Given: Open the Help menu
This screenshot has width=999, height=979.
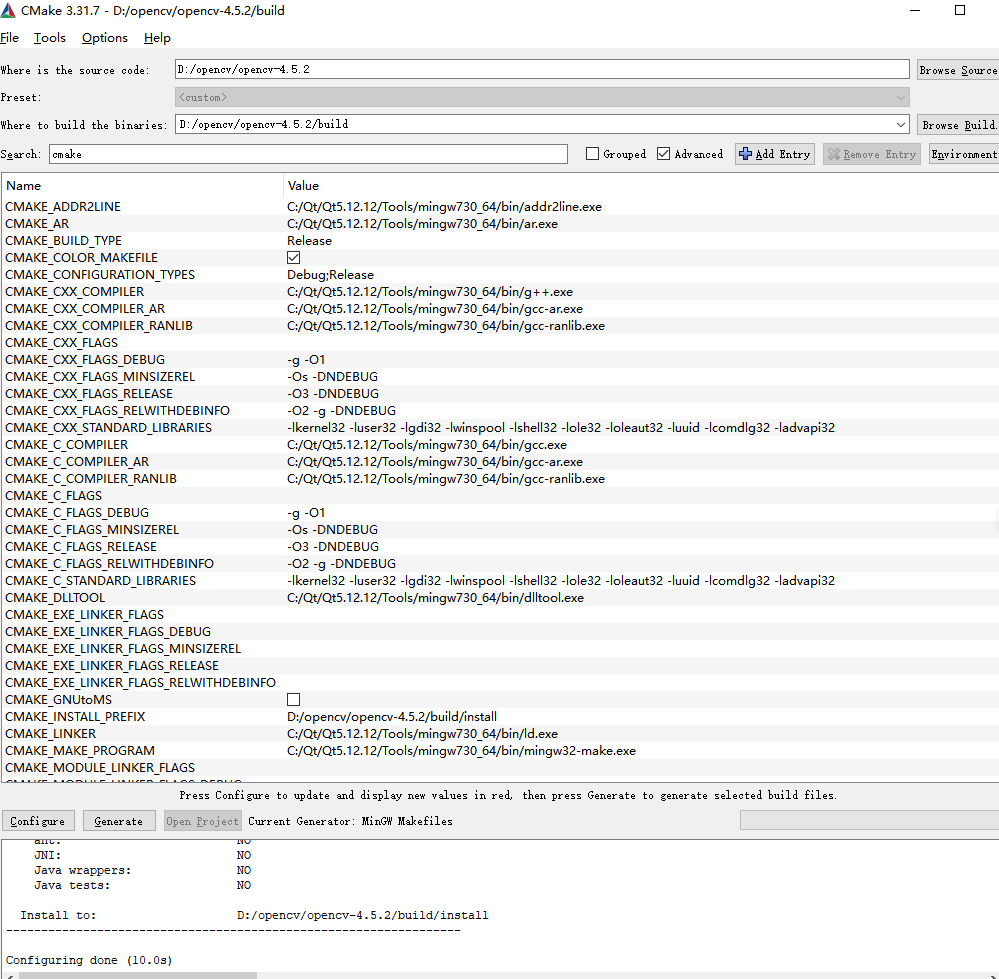Looking at the screenshot, I should 157,38.
